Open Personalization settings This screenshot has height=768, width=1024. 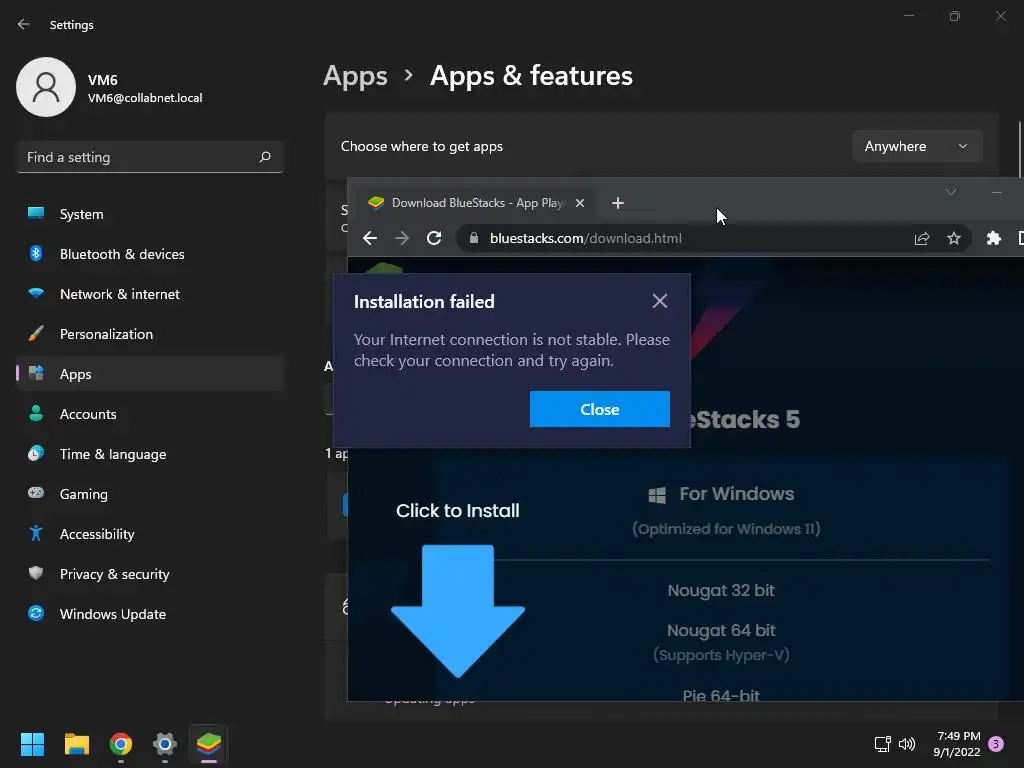click(x=150, y=334)
